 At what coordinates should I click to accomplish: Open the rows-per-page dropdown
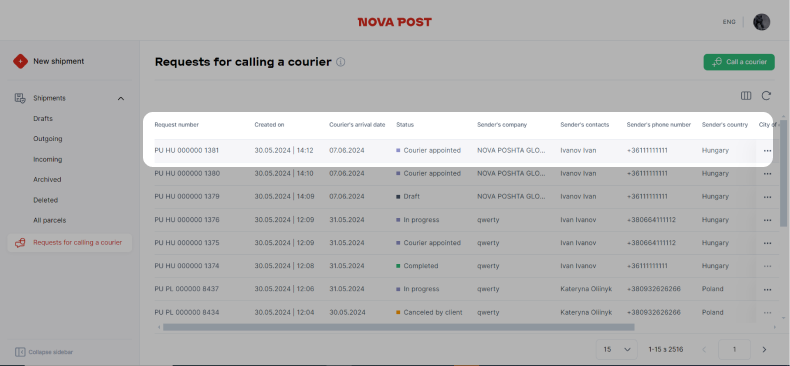click(617, 349)
